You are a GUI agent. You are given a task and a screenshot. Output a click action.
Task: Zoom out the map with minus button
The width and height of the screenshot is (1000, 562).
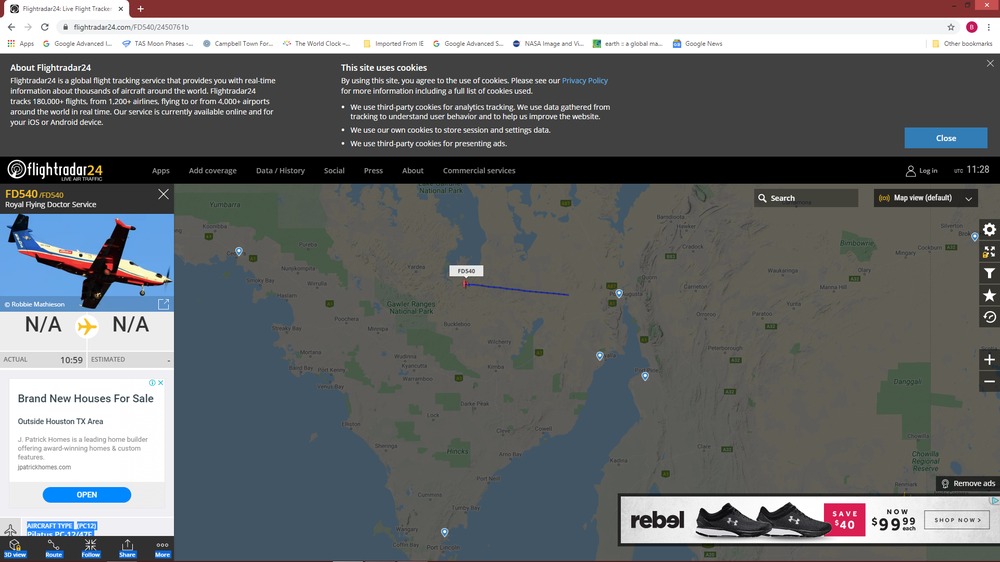click(989, 382)
